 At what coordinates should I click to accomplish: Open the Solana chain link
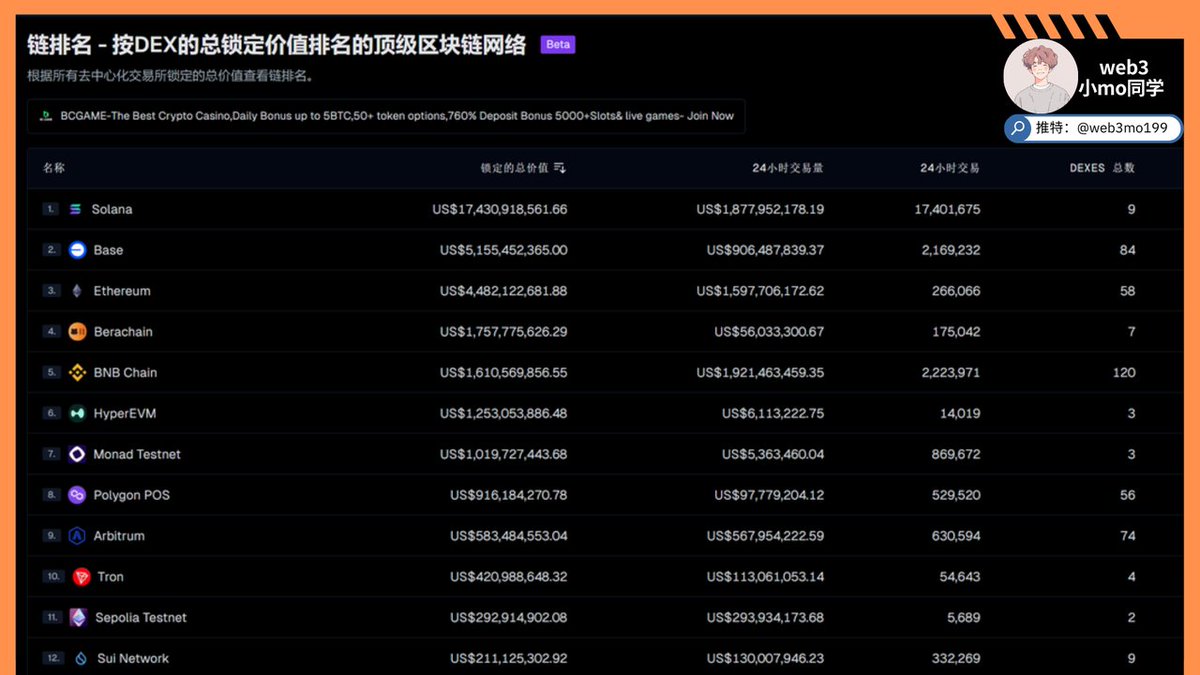[112, 209]
